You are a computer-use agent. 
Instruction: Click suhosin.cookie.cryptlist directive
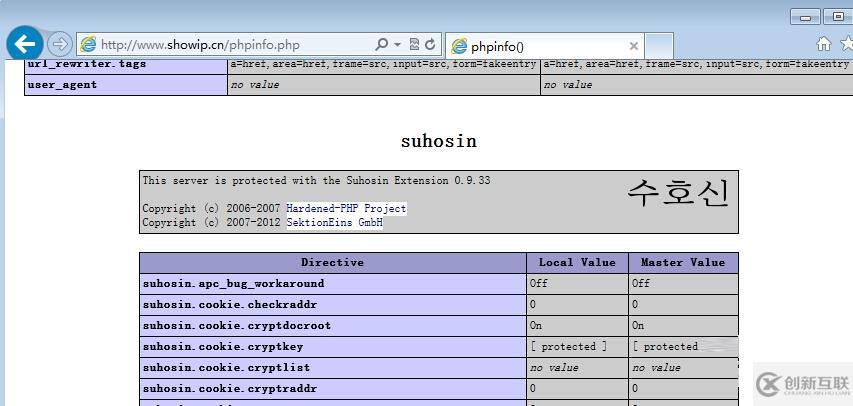pyautogui.click(x=333, y=368)
